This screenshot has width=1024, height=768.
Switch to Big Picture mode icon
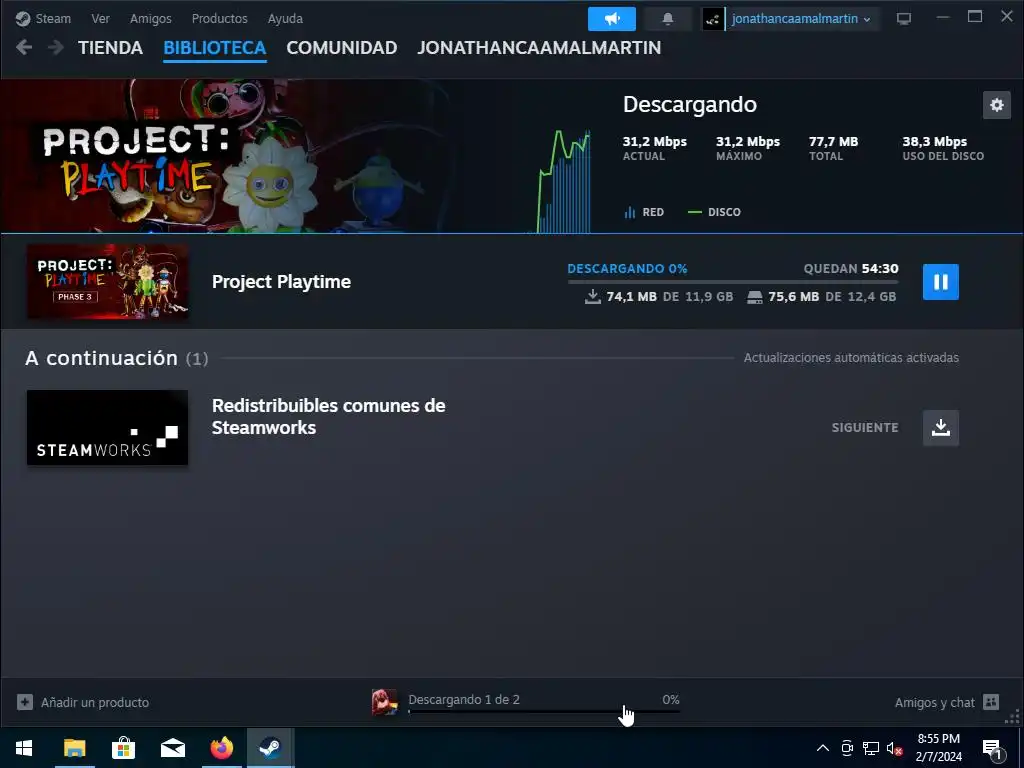point(904,18)
